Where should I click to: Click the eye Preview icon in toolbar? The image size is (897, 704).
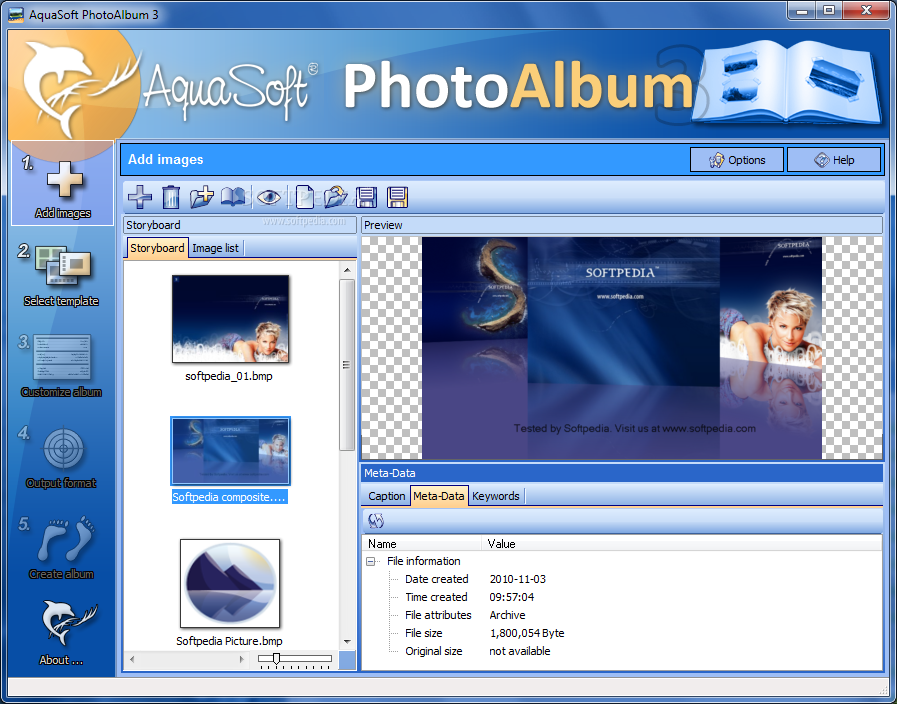(268, 198)
